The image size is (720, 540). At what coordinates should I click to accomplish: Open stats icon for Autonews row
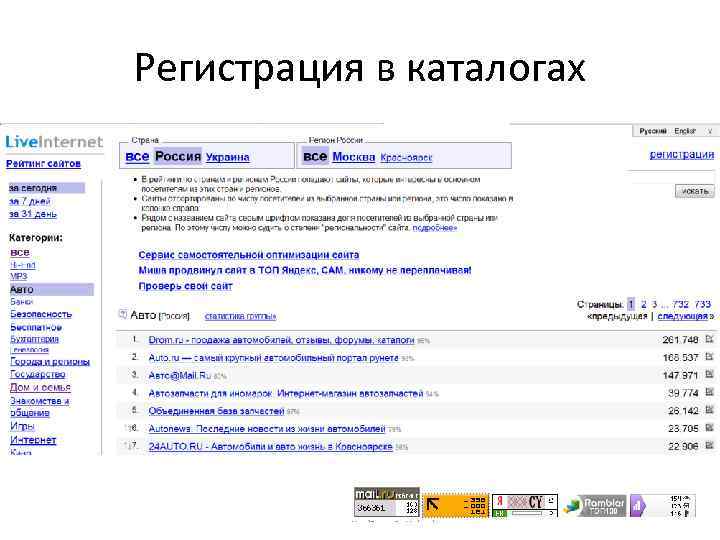[709, 428]
